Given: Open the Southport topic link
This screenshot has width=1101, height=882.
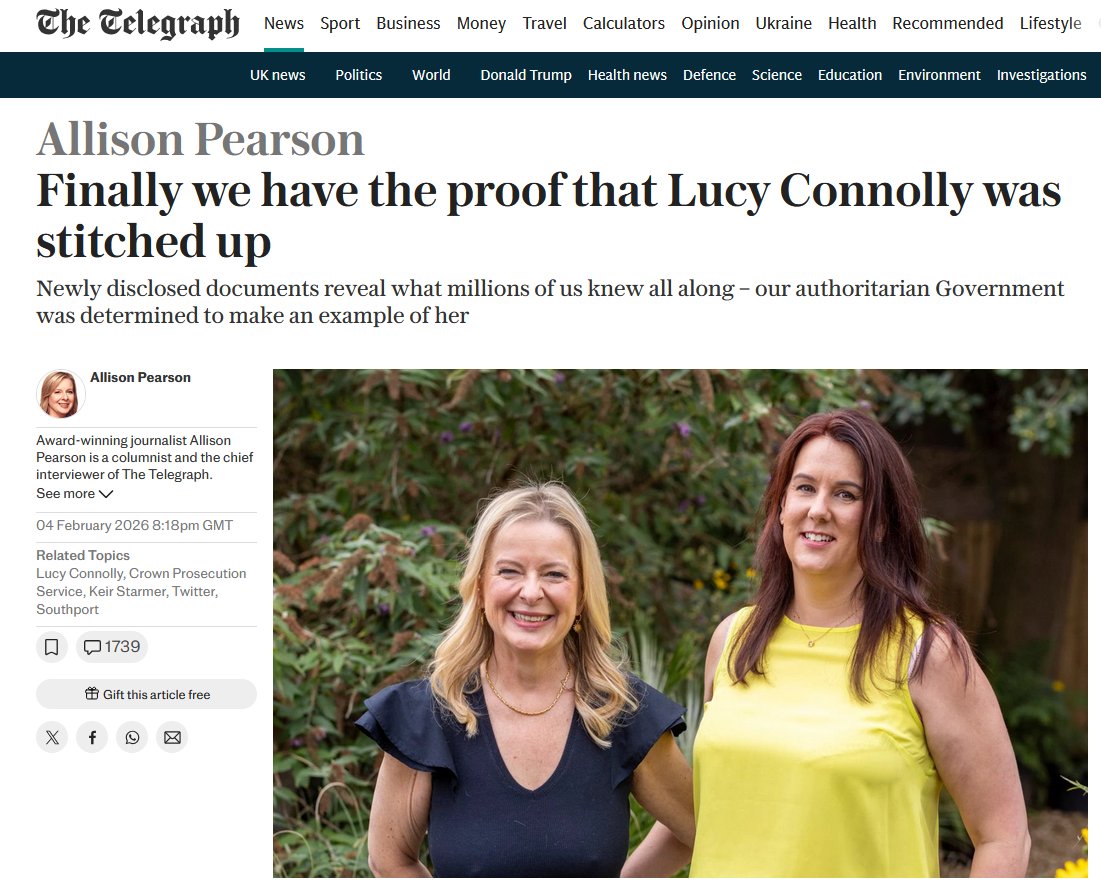Looking at the screenshot, I should click(67, 610).
